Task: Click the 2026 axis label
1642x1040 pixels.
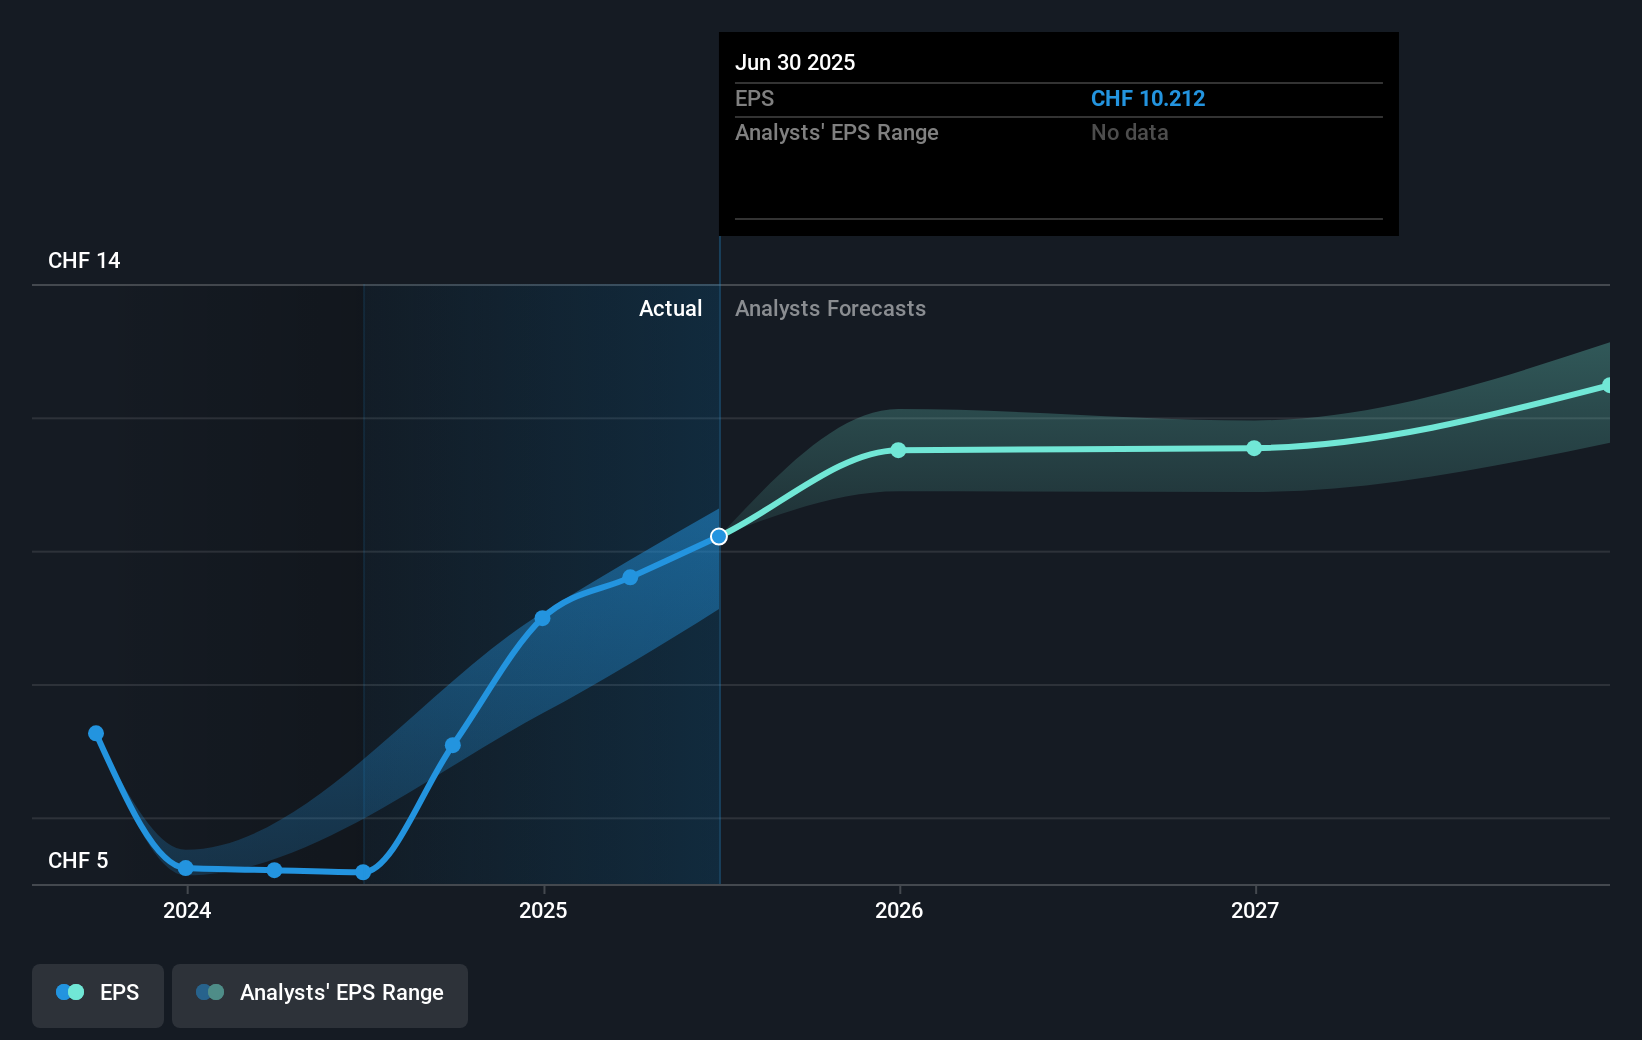Action: click(x=899, y=911)
